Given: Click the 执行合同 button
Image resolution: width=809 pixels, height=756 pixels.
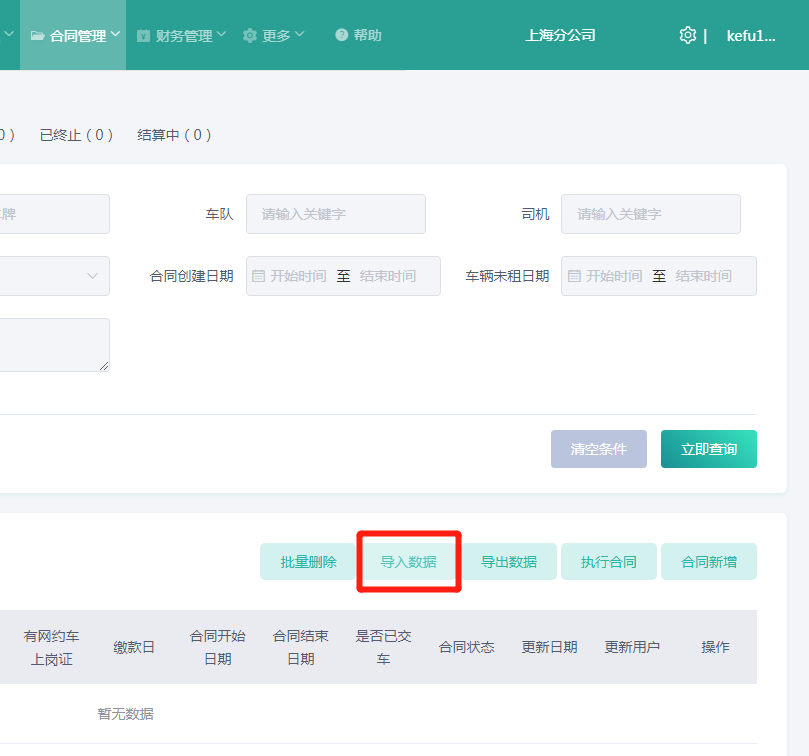Looking at the screenshot, I should coord(608,562).
